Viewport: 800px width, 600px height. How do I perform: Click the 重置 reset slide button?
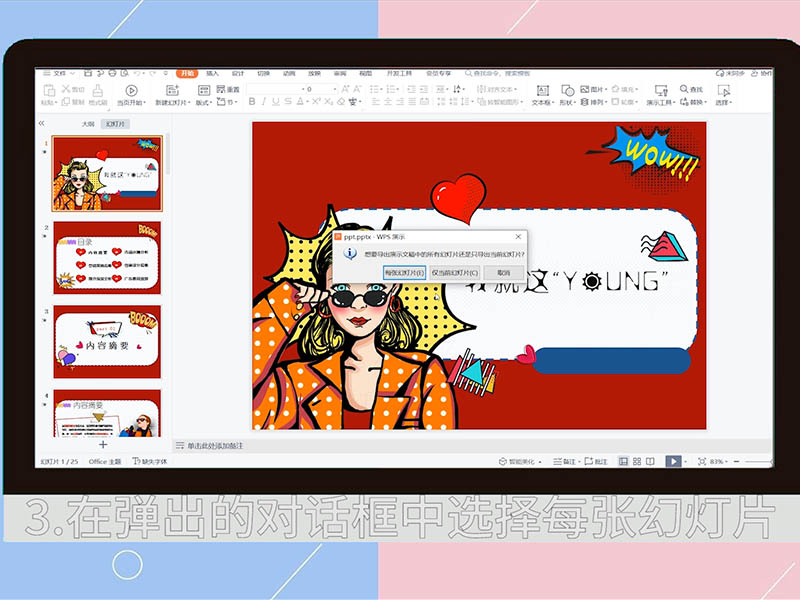tap(228, 89)
